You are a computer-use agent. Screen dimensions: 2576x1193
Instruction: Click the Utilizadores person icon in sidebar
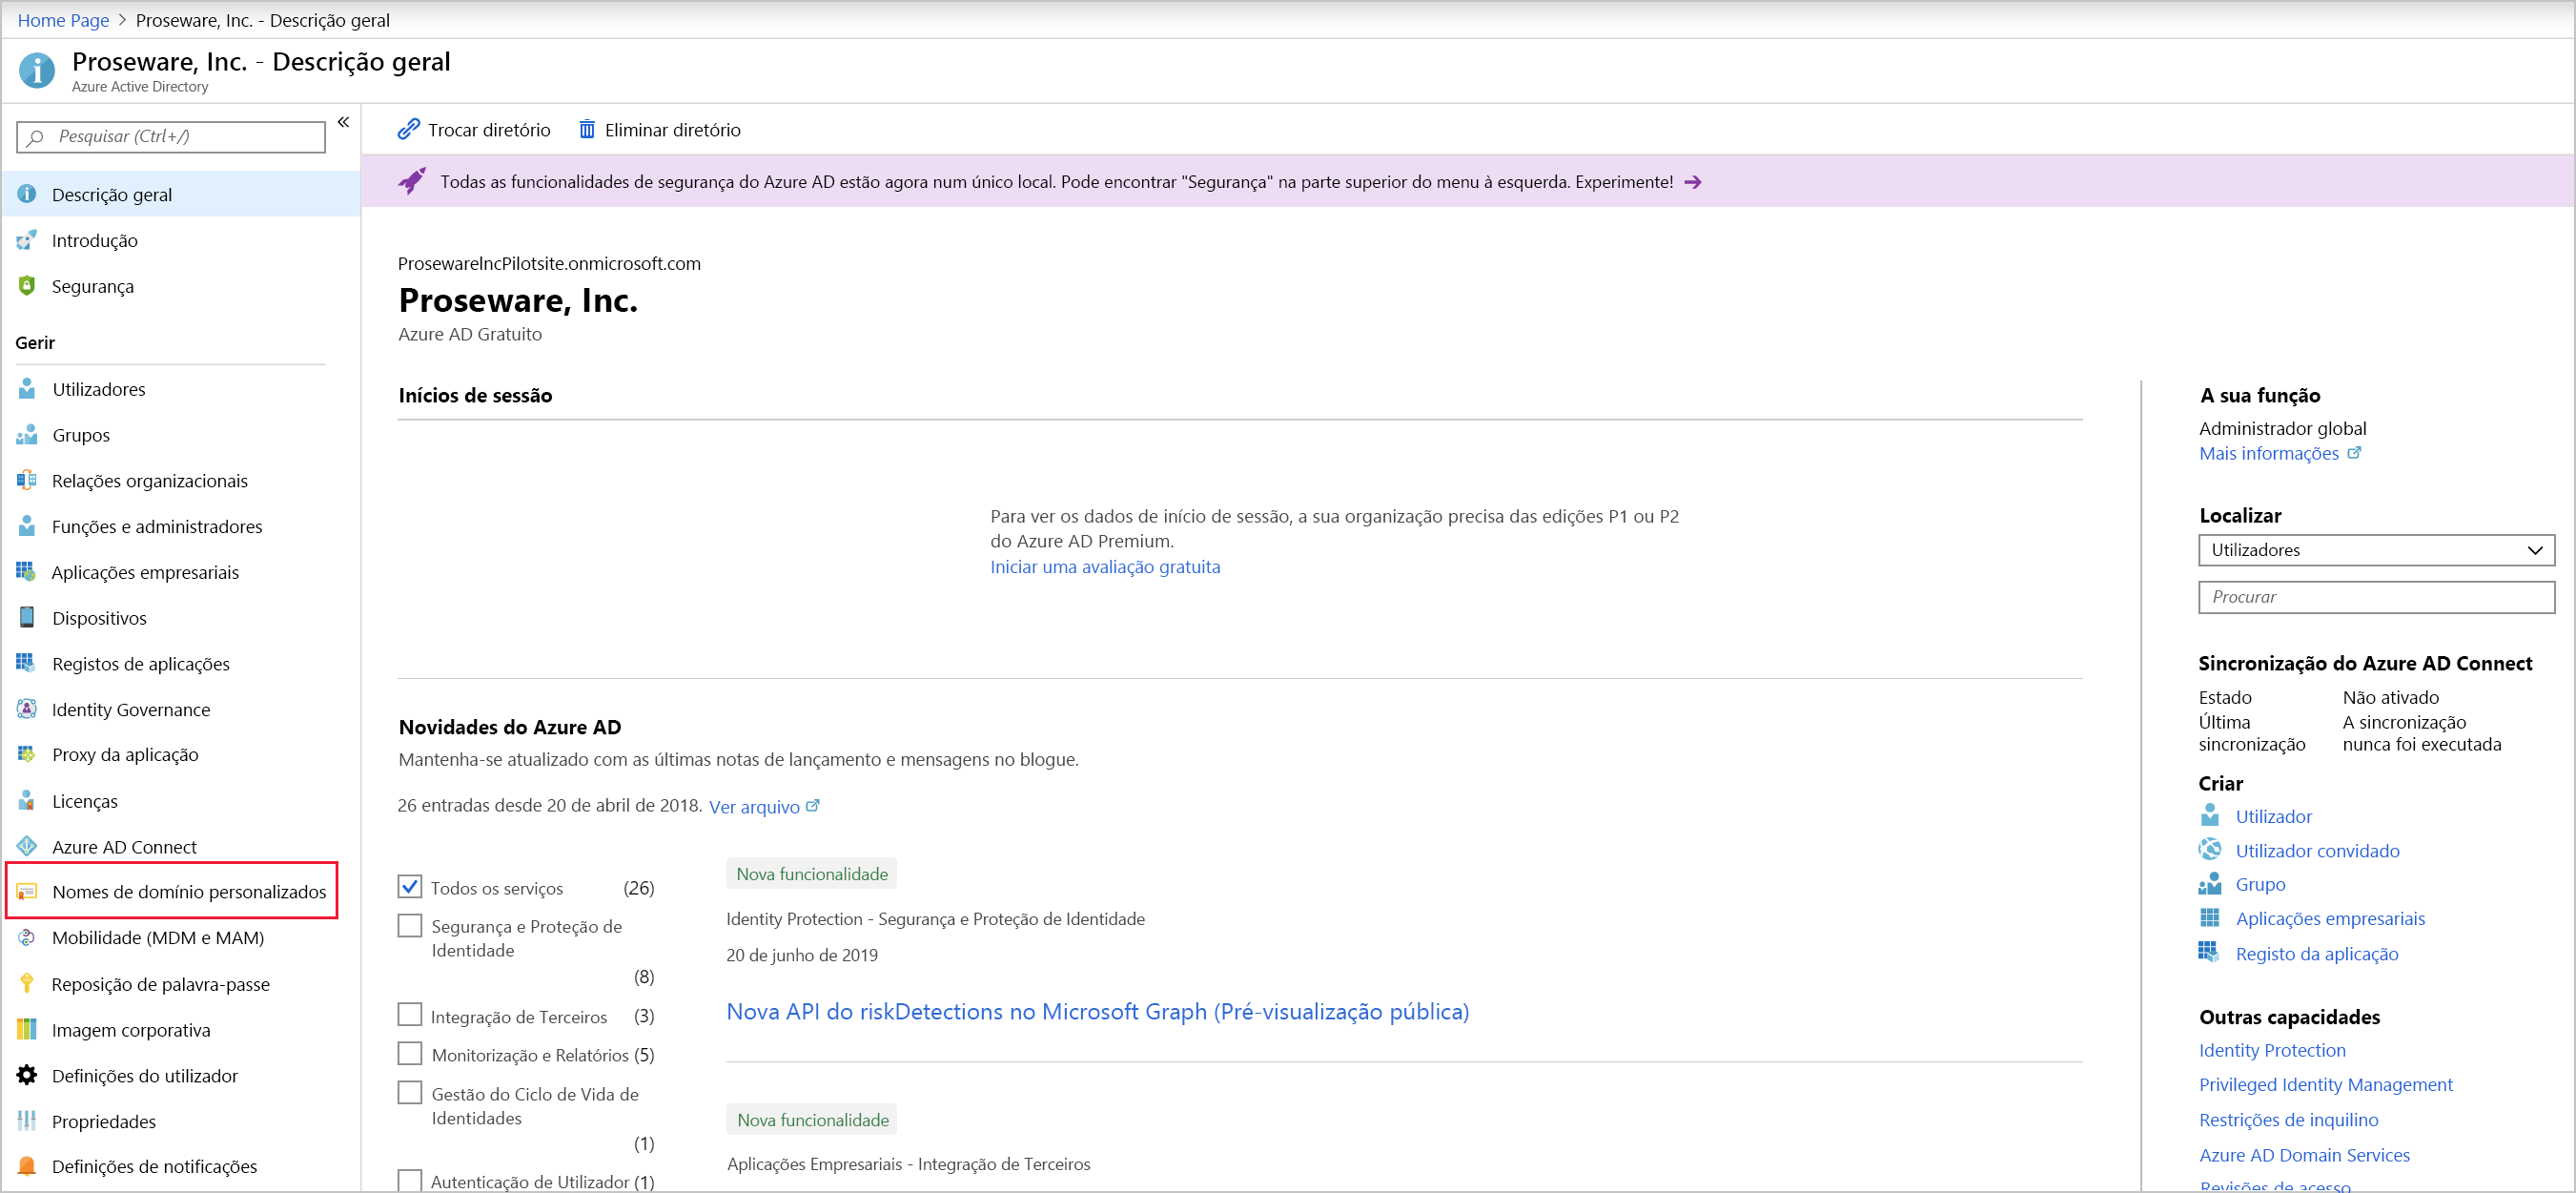(27, 389)
